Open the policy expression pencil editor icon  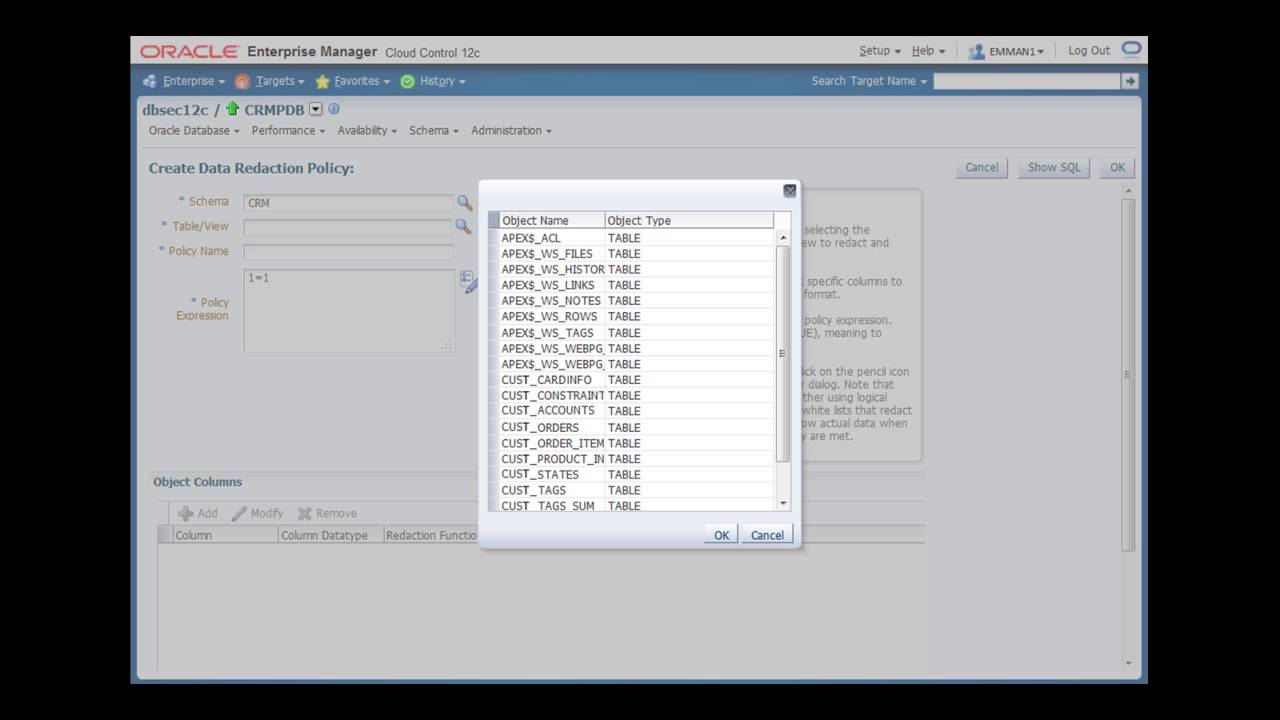click(468, 282)
